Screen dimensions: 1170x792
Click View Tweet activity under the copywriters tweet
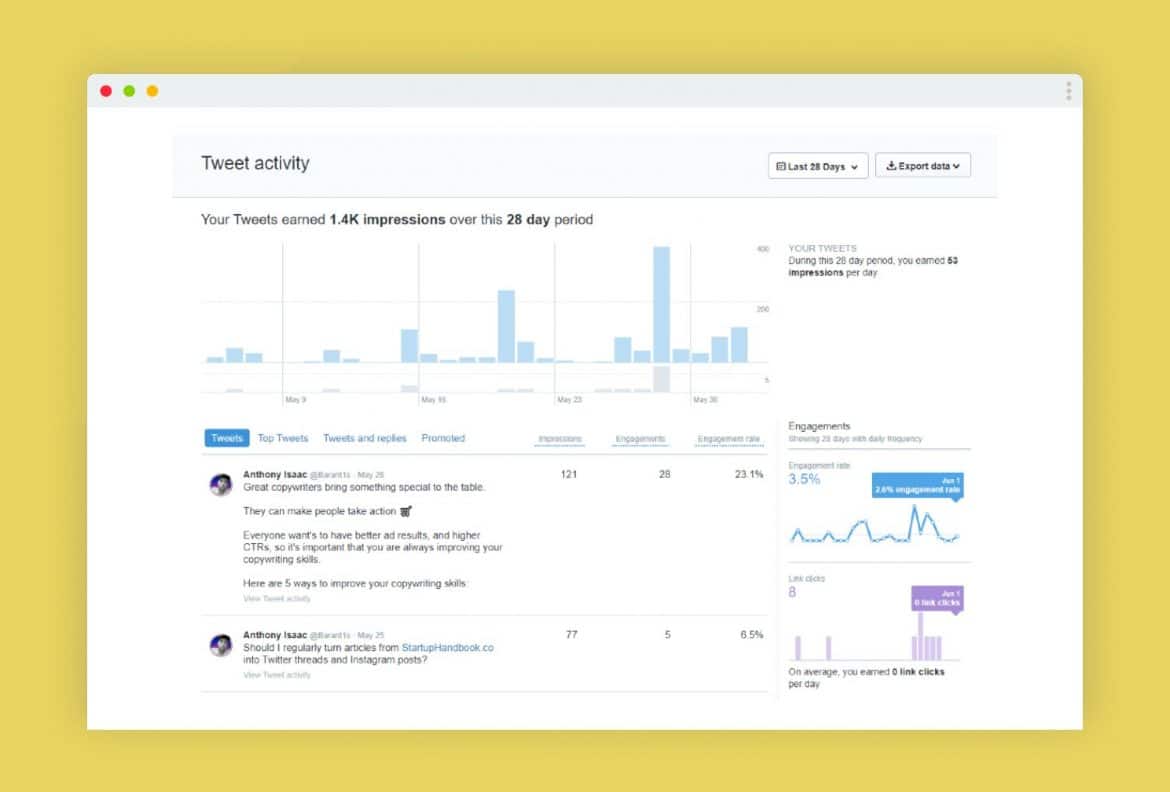pyautogui.click(x=277, y=598)
